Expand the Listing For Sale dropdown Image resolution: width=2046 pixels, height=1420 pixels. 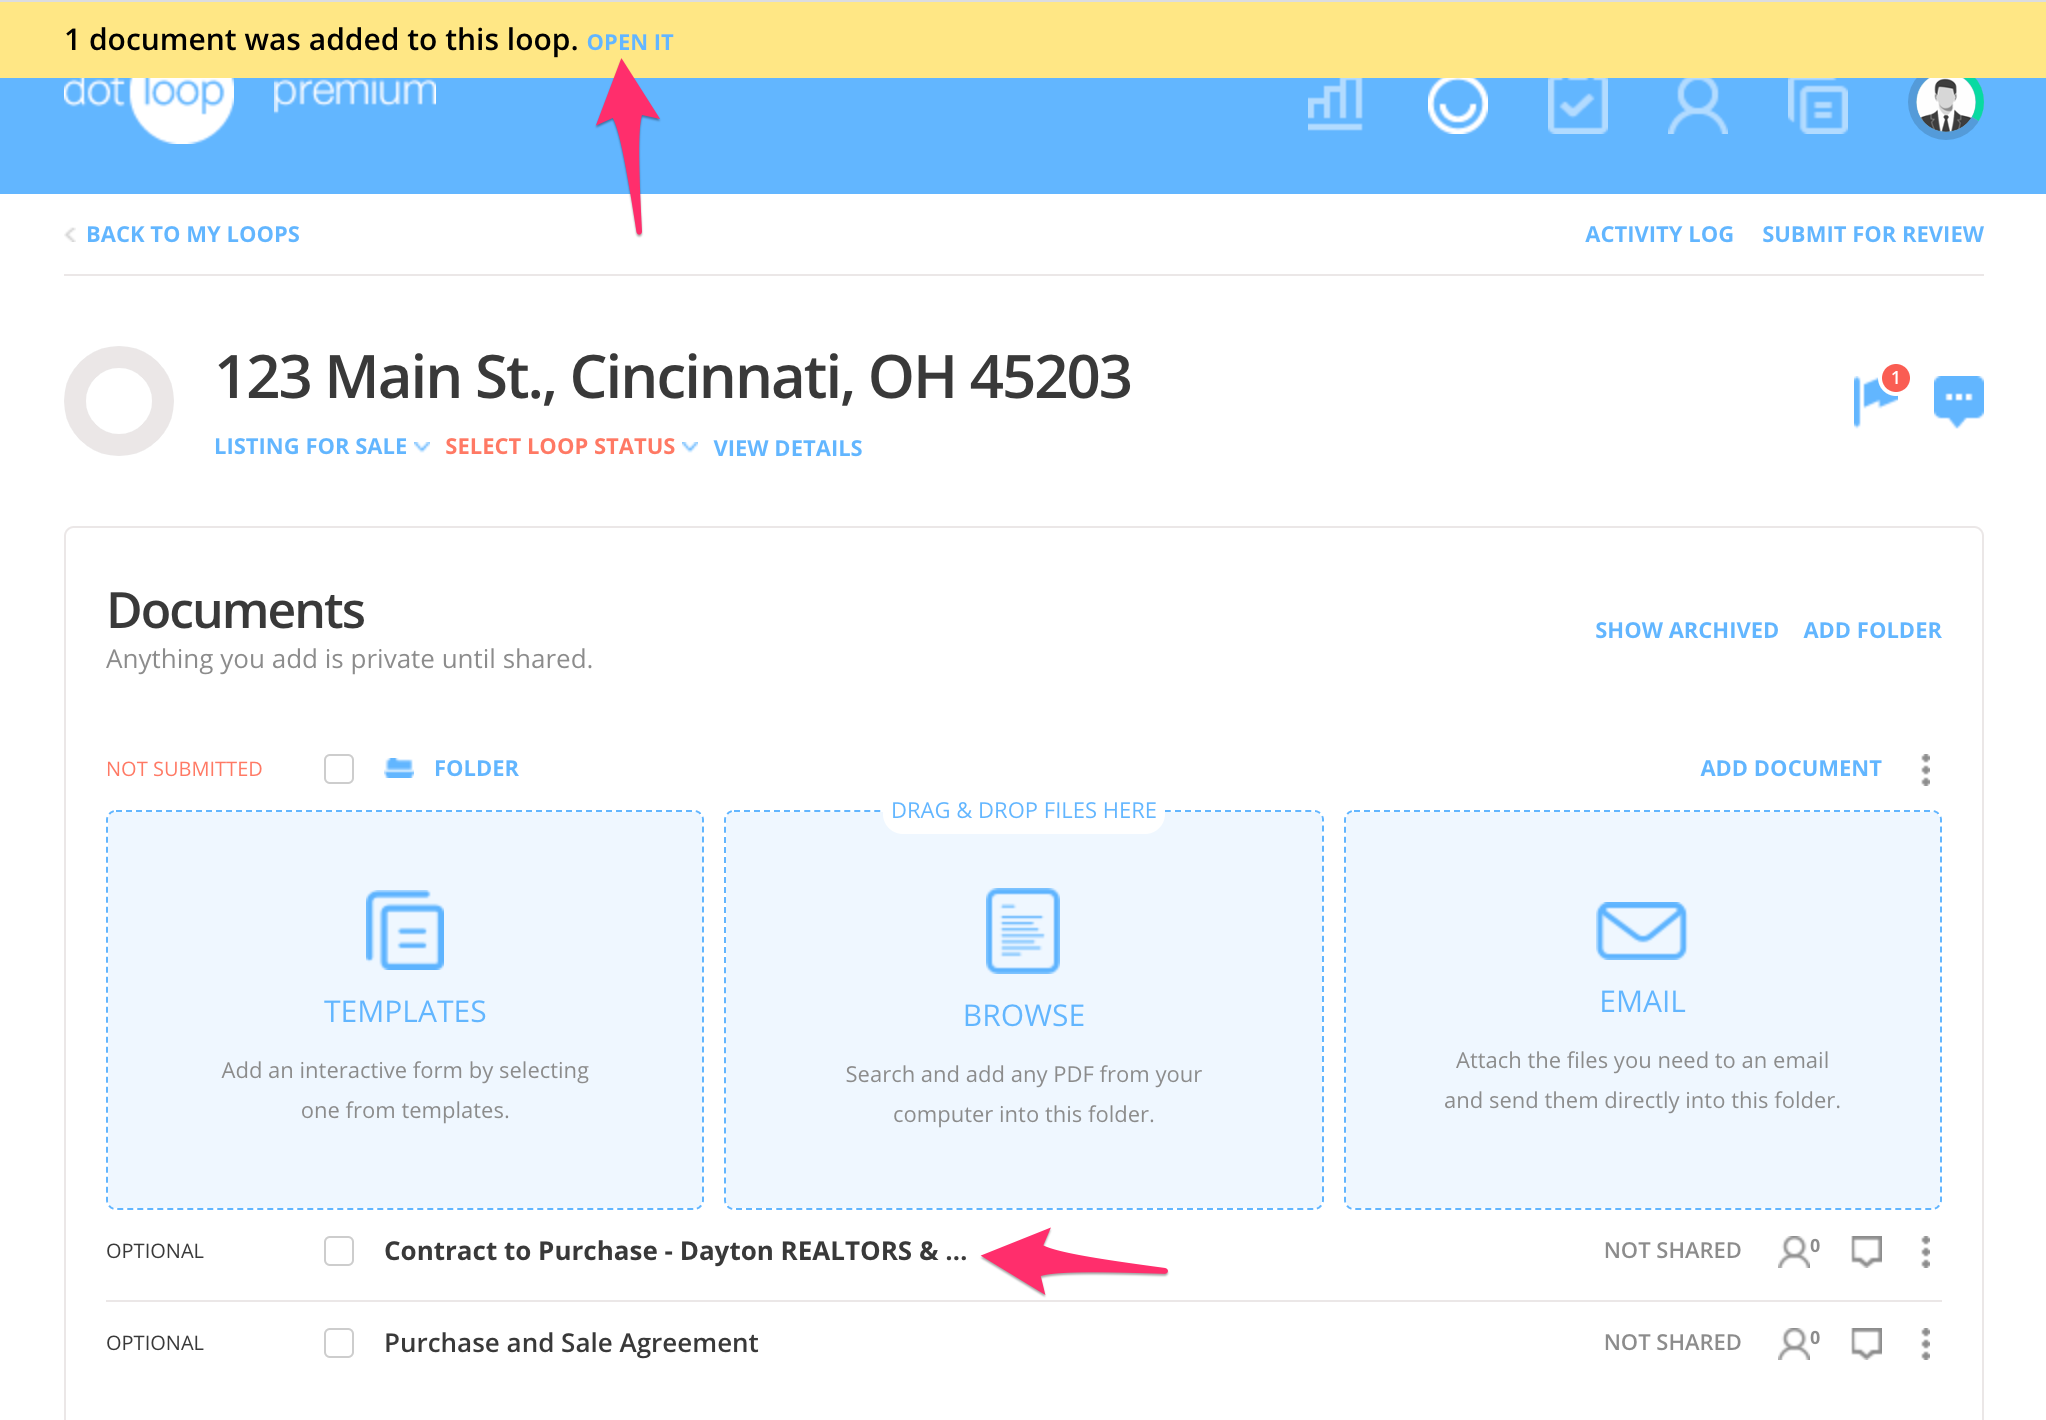click(x=321, y=446)
